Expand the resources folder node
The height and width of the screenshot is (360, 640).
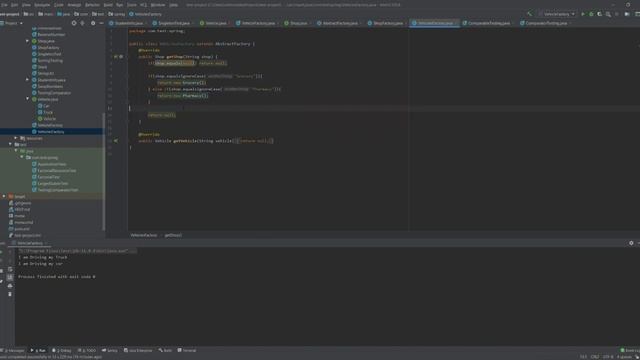(x=16, y=138)
